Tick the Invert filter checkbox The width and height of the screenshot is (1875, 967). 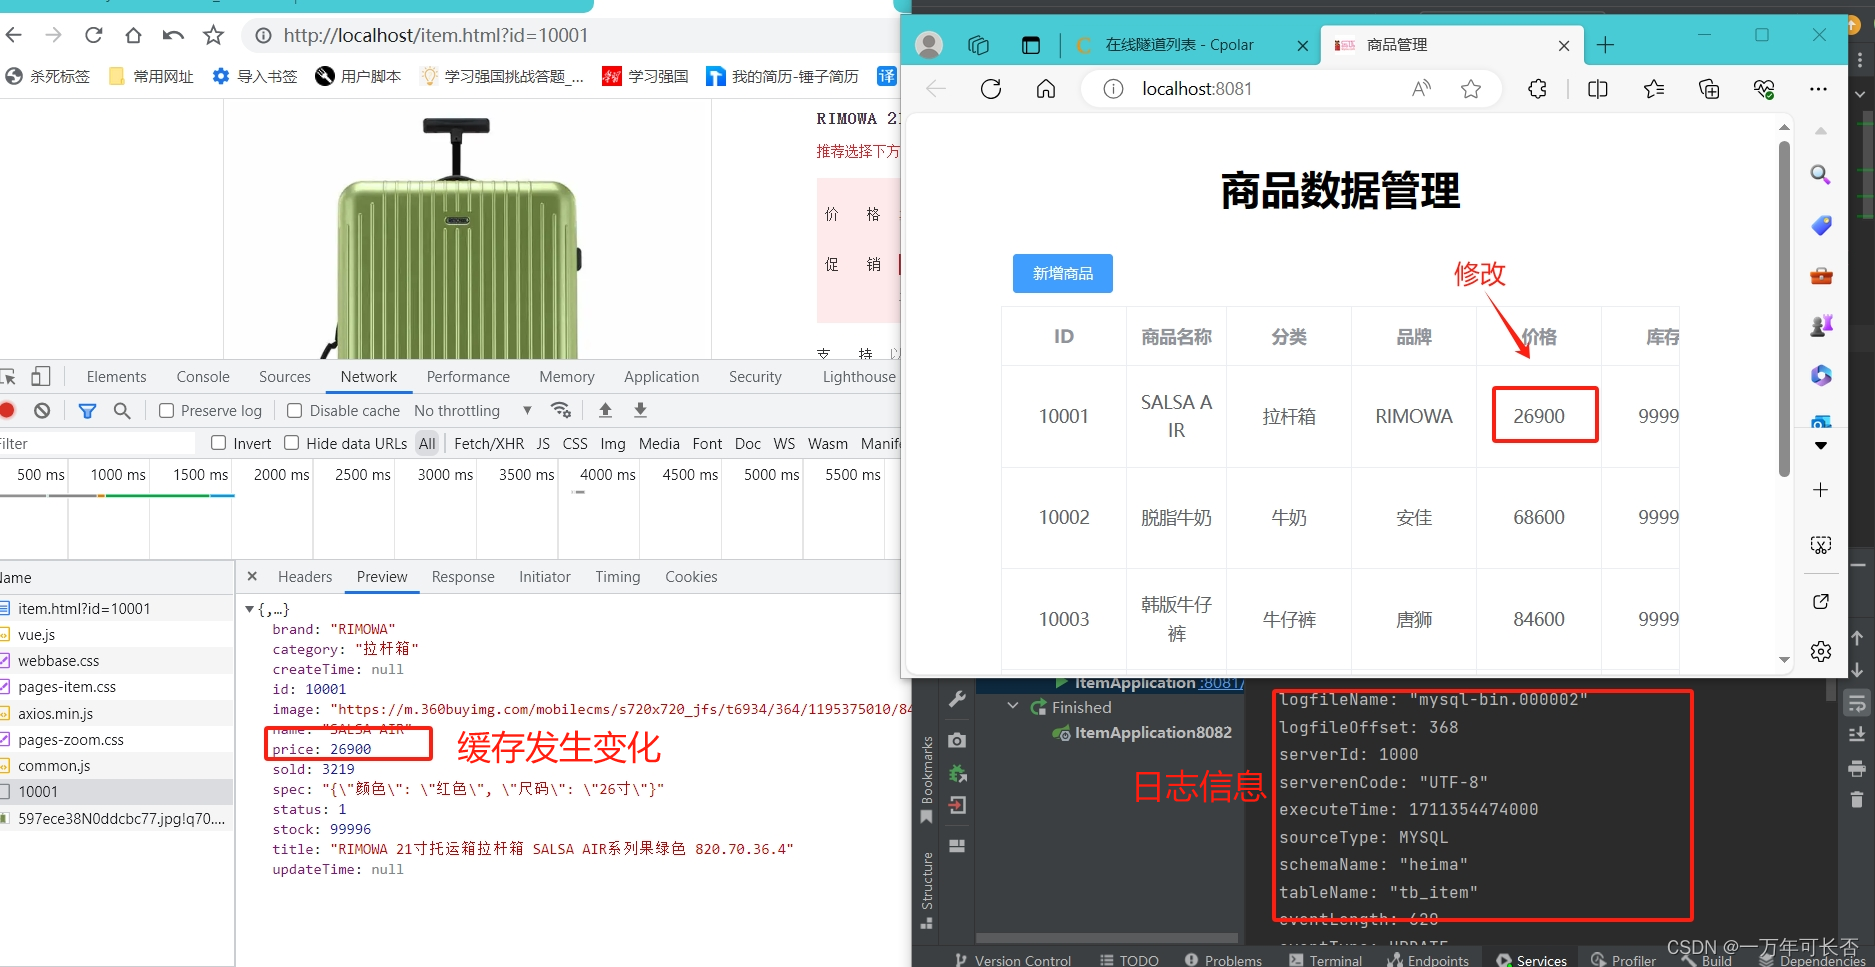coord(218,442)
